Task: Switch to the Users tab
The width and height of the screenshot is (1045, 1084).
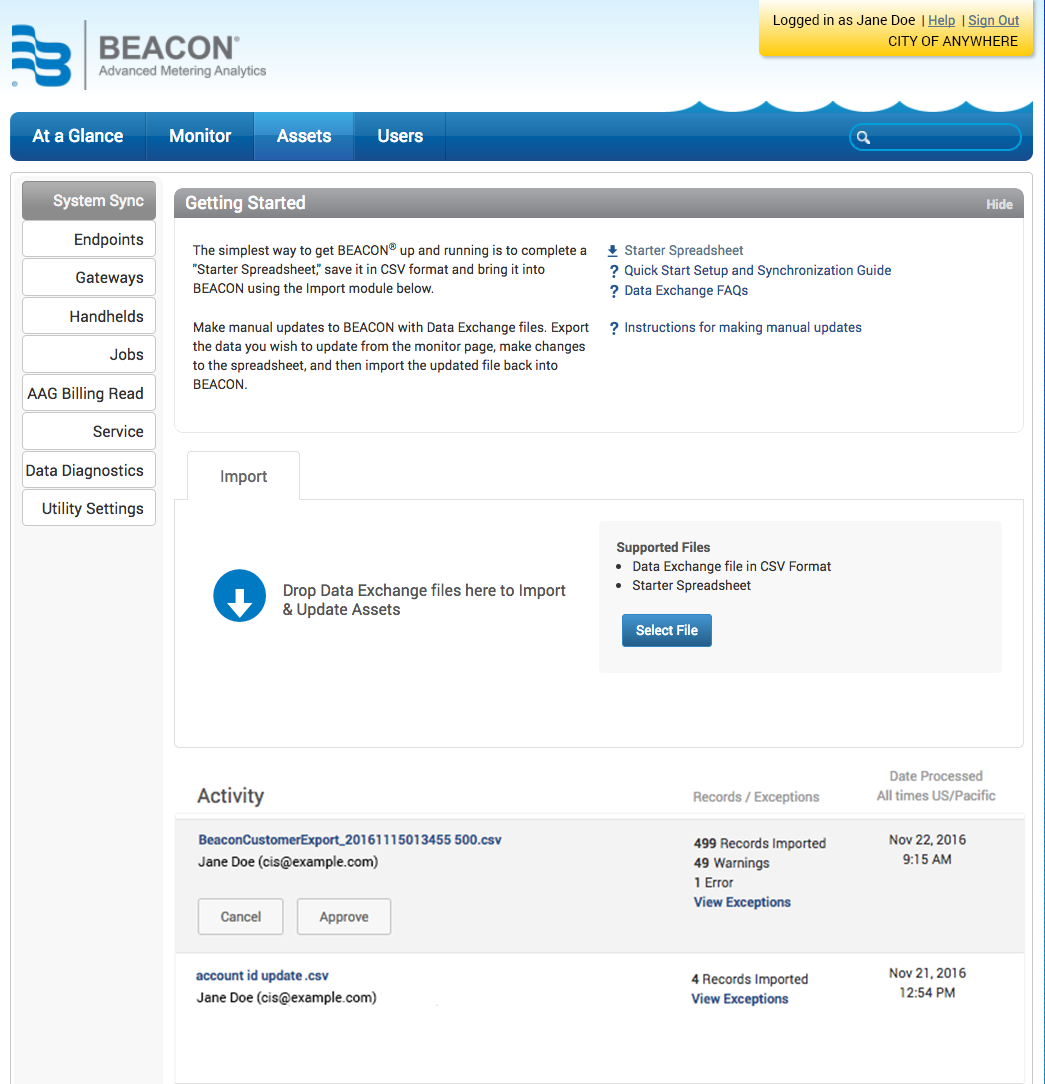Action: coord(400,136)
